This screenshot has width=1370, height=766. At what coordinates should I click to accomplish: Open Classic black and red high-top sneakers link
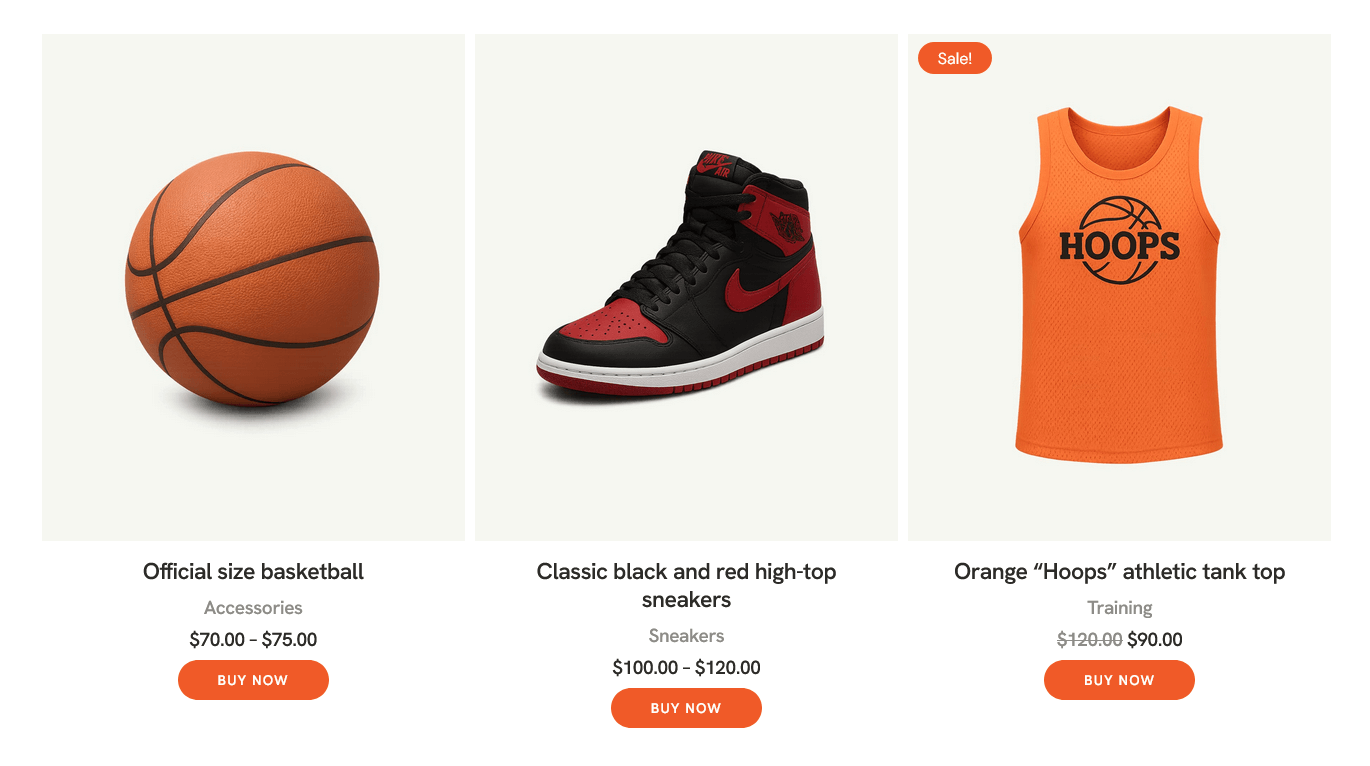(686, 586)
